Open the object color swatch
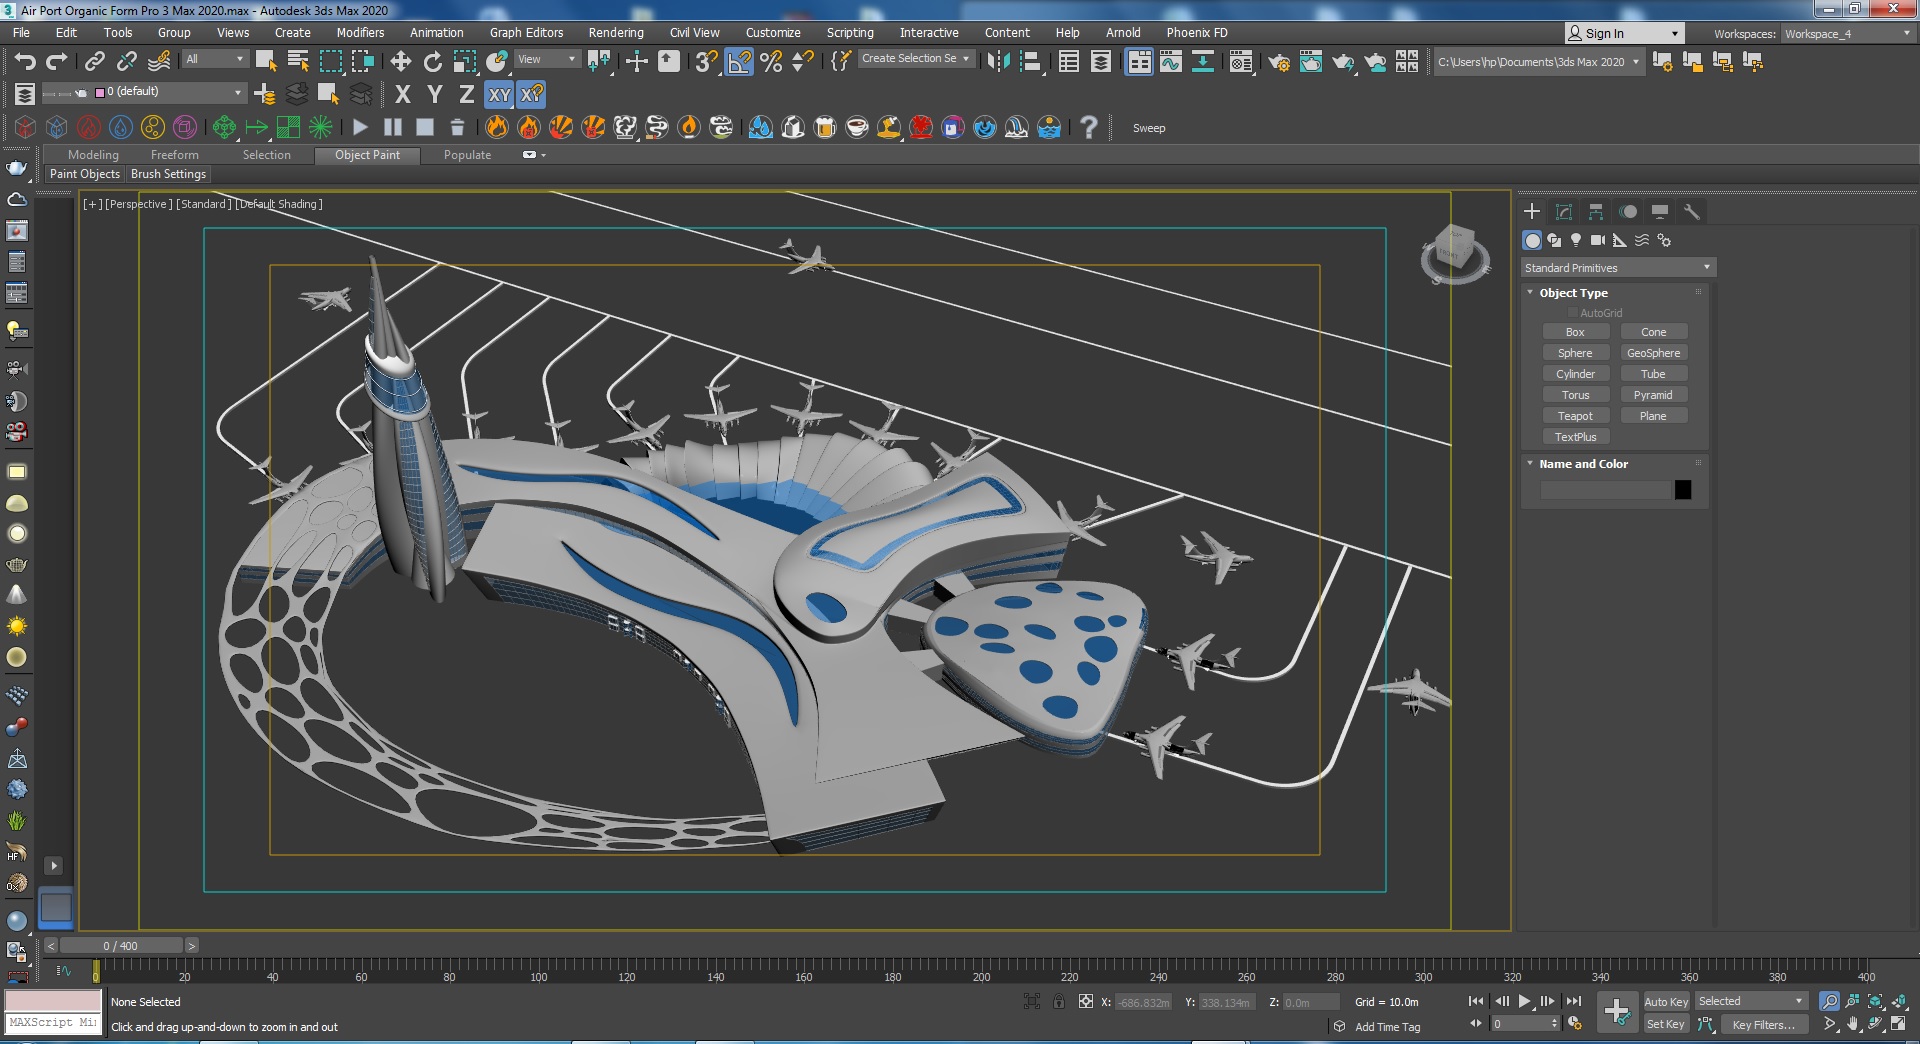This screenshot has height=1044, width=1920. pos(1683,490)
